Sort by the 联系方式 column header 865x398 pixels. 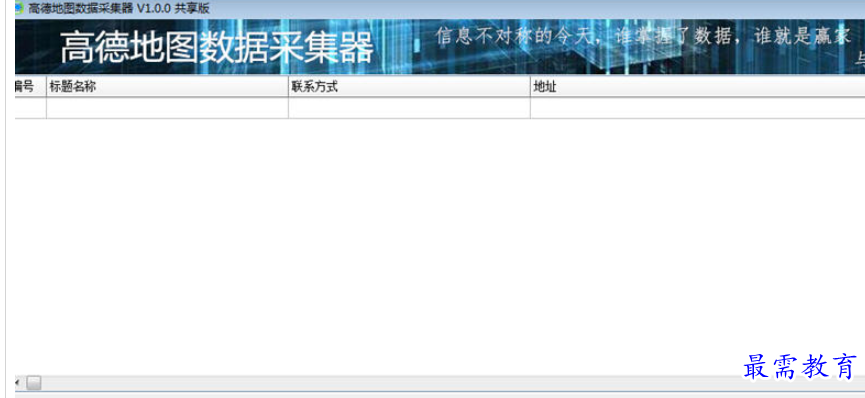pyautogui.click(x=409, y=87)
